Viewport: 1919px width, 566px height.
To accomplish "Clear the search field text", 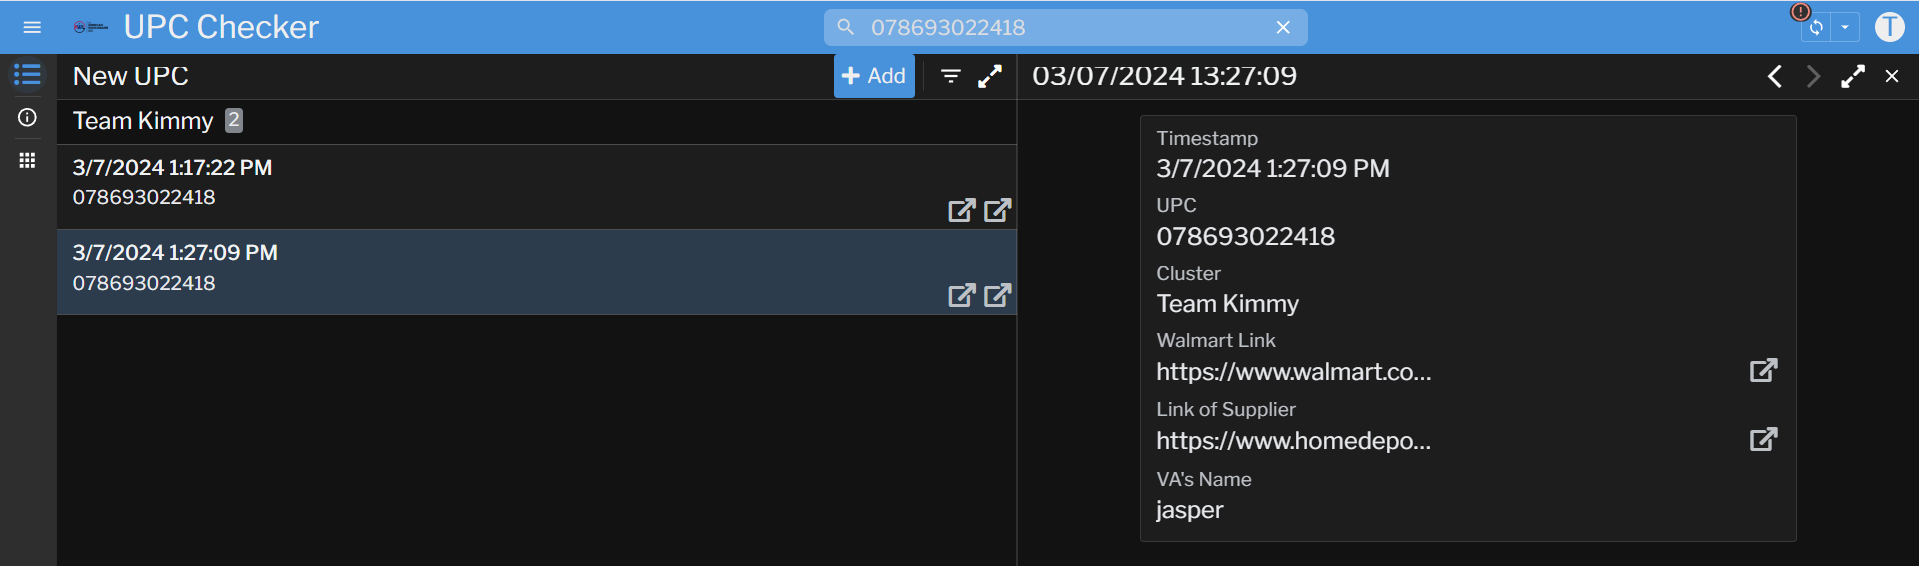I will click(x=1283, y=27).
